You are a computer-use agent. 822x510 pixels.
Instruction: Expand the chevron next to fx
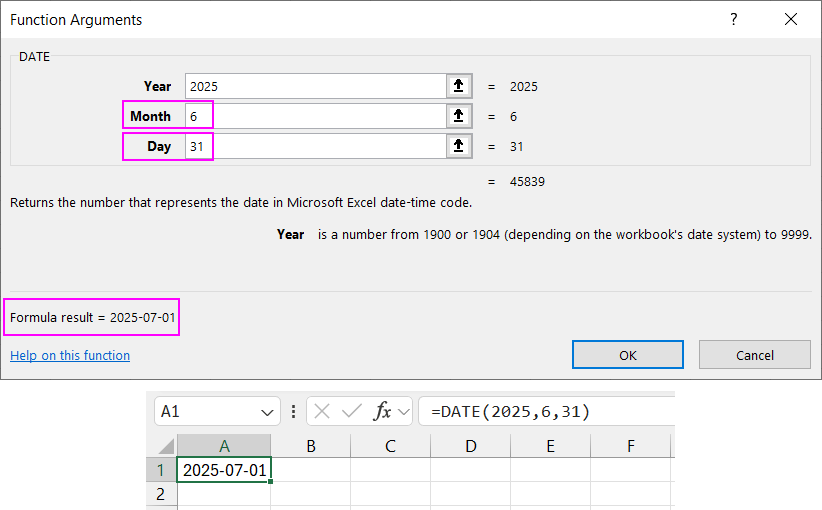click(403, 411)
